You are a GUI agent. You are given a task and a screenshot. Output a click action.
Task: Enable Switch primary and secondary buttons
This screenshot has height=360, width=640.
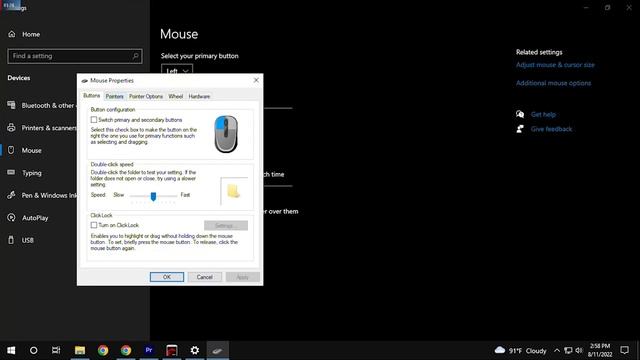point(94,120)
